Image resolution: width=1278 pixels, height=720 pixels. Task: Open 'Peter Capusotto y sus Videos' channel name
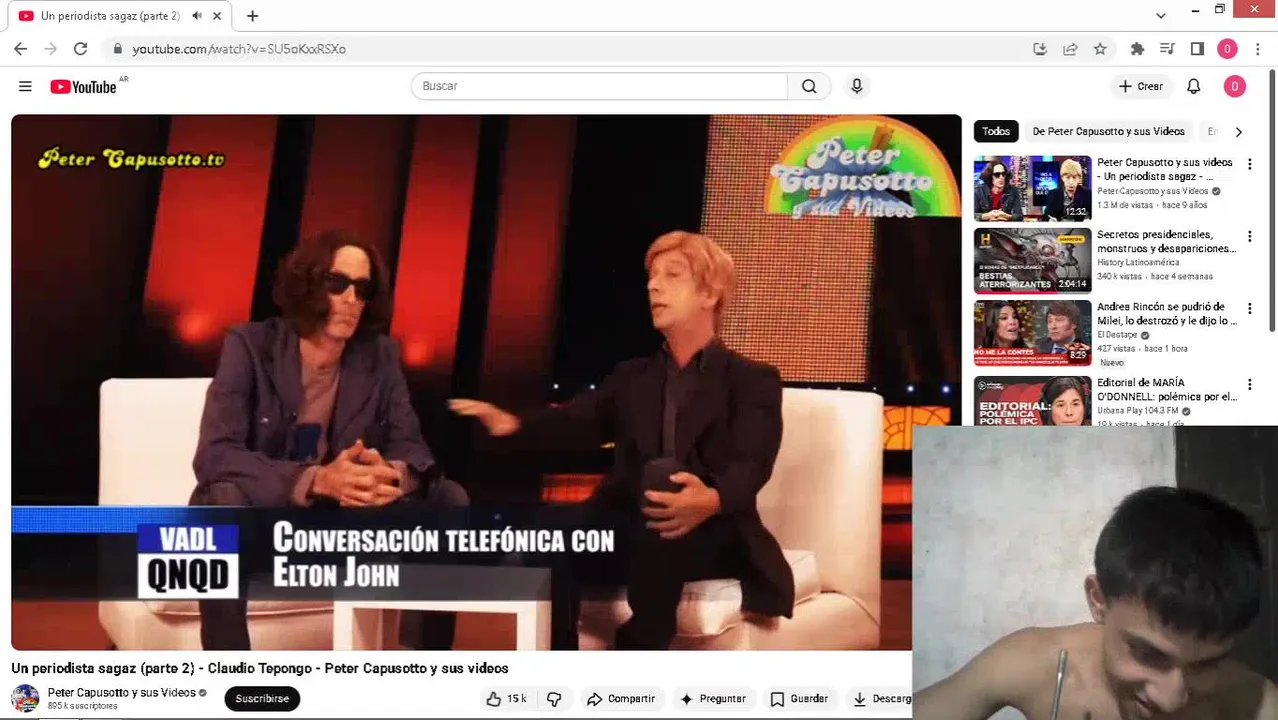(122, 692)
